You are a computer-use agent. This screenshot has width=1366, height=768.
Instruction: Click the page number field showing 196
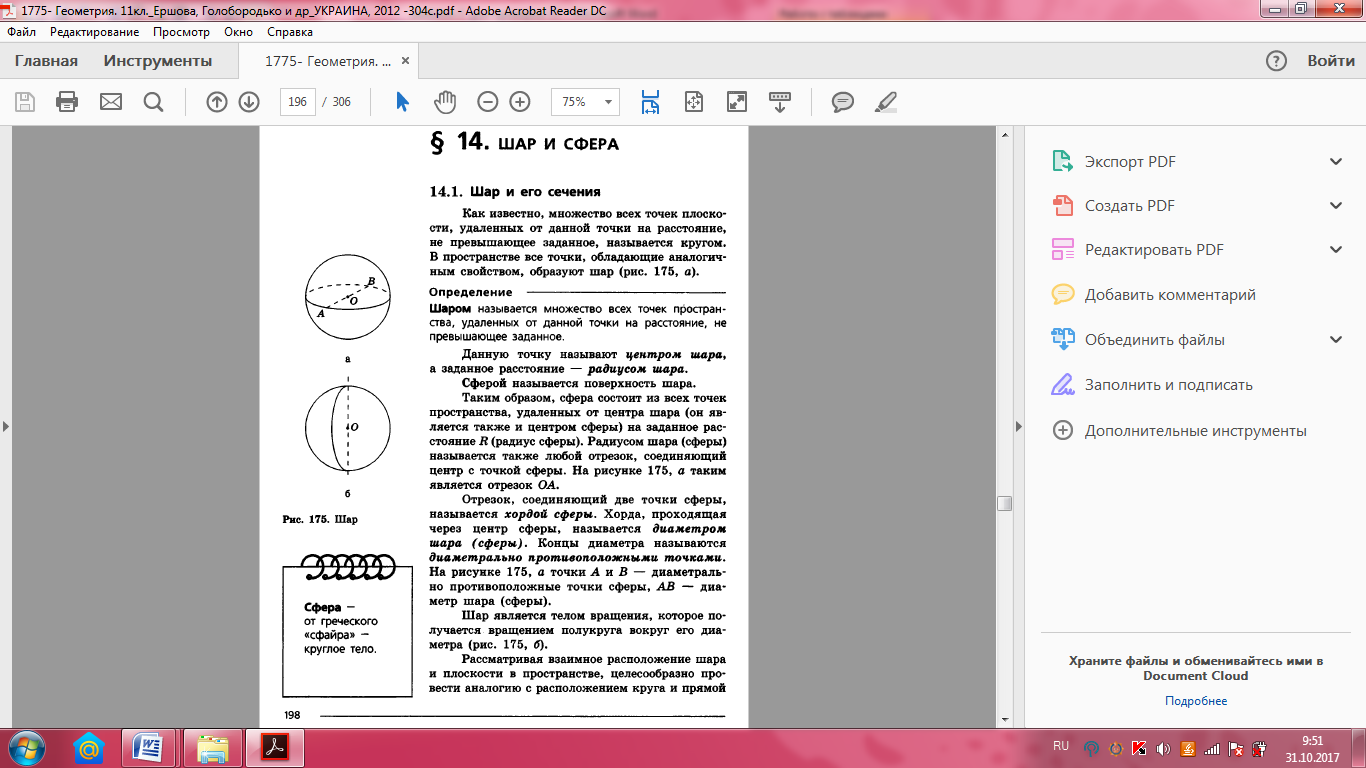point(297,102)
